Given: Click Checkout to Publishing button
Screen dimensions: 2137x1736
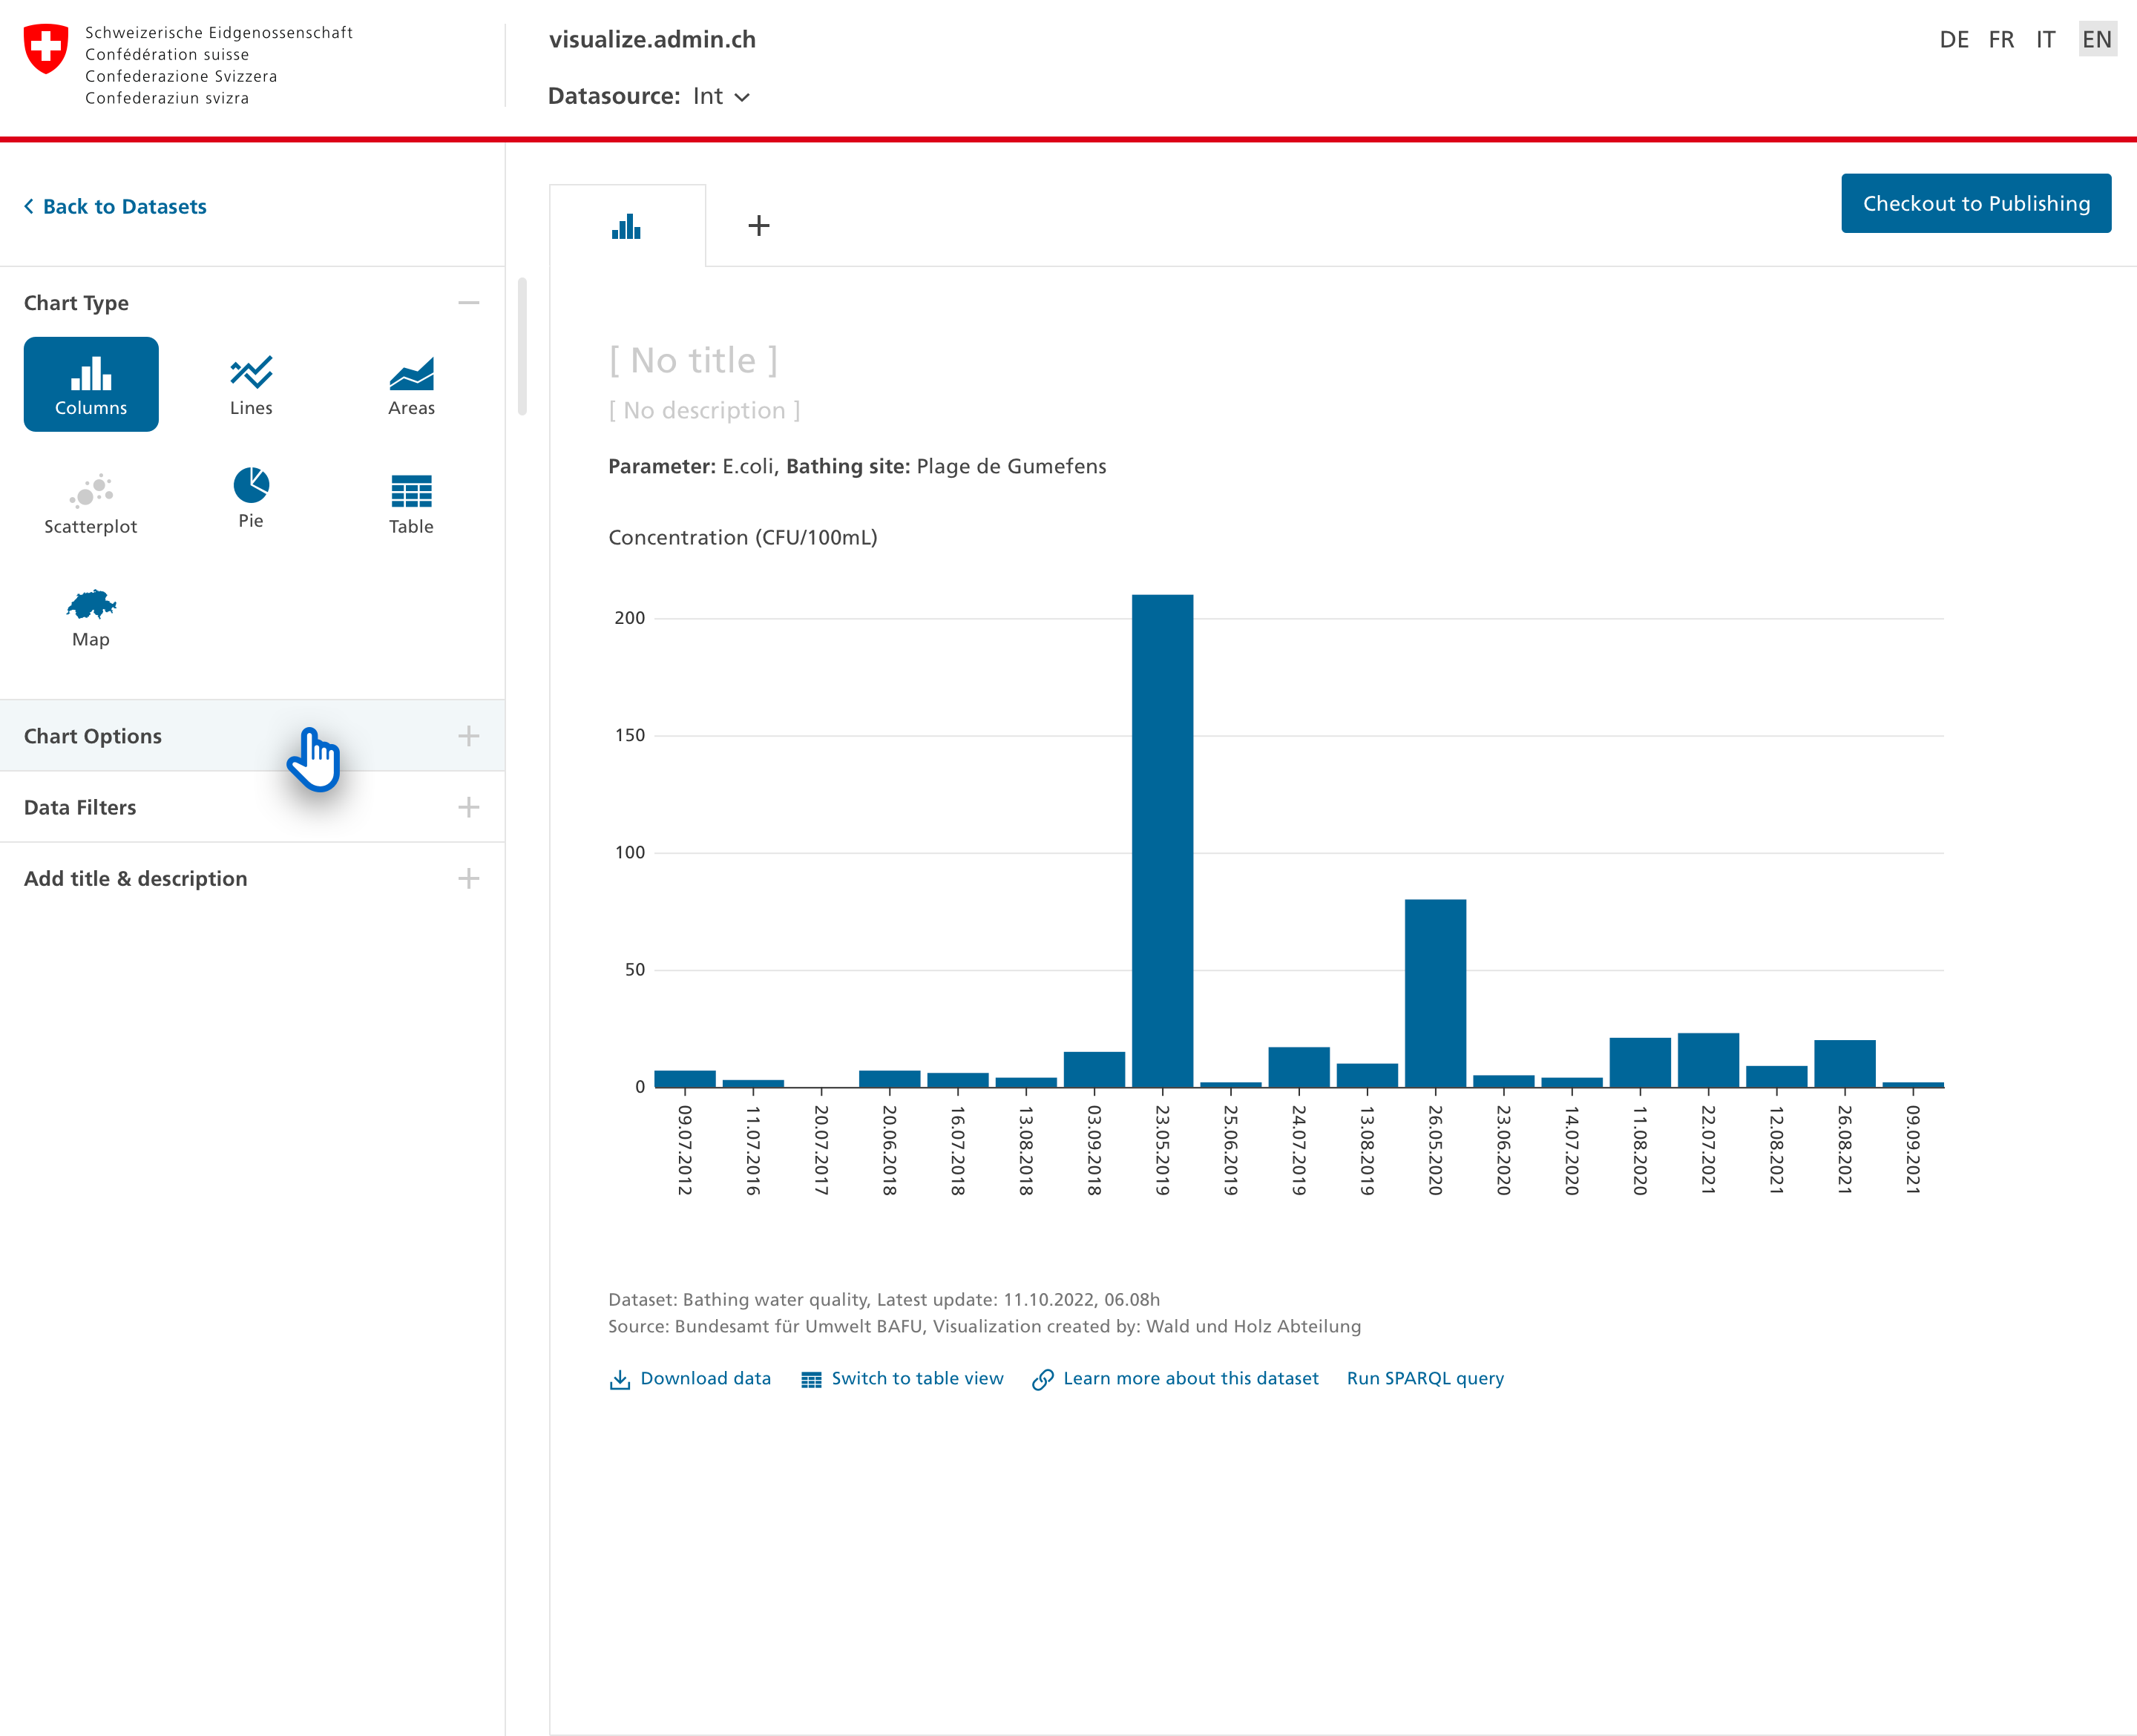Looking at the screenshot, I should pos(1975,204).
